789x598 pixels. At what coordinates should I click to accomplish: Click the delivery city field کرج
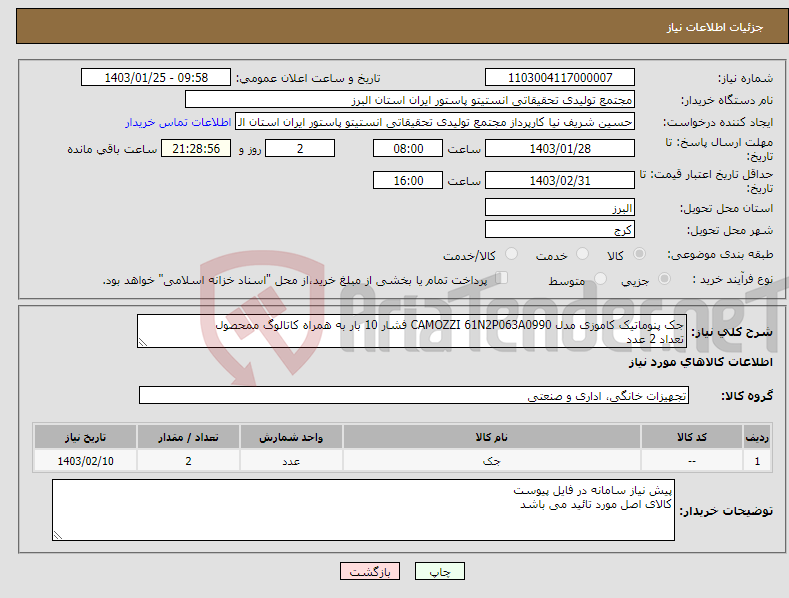click(x=560, y=230)
